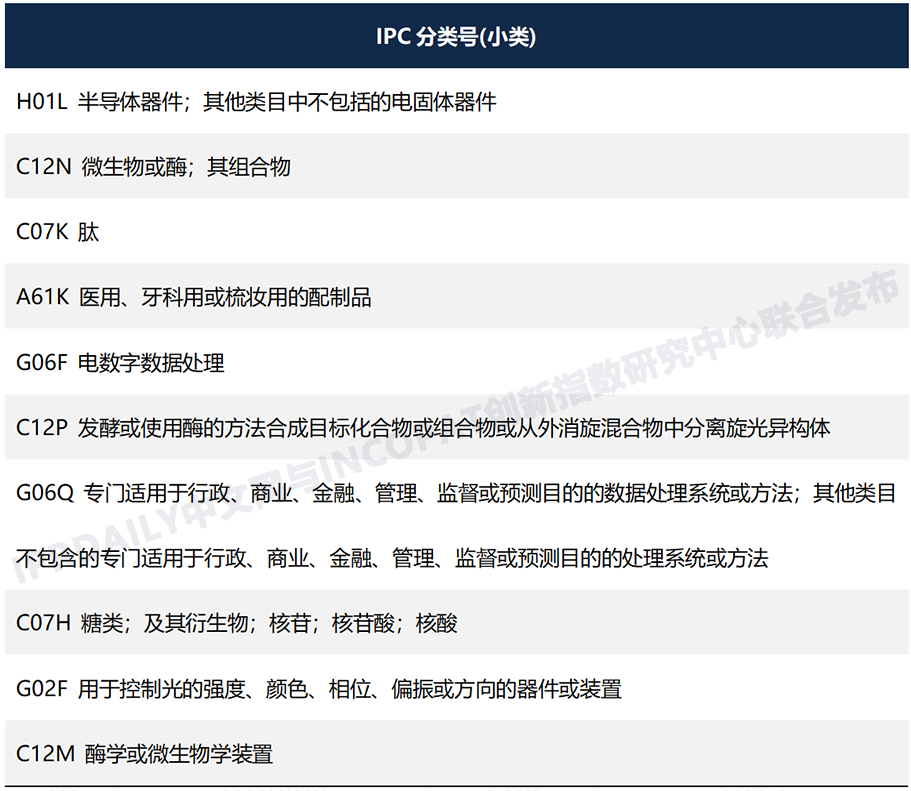The width and height of the screenshot is (911, 791).
Task: Select the row H01L 半导体器件
Action: (456, 101)
